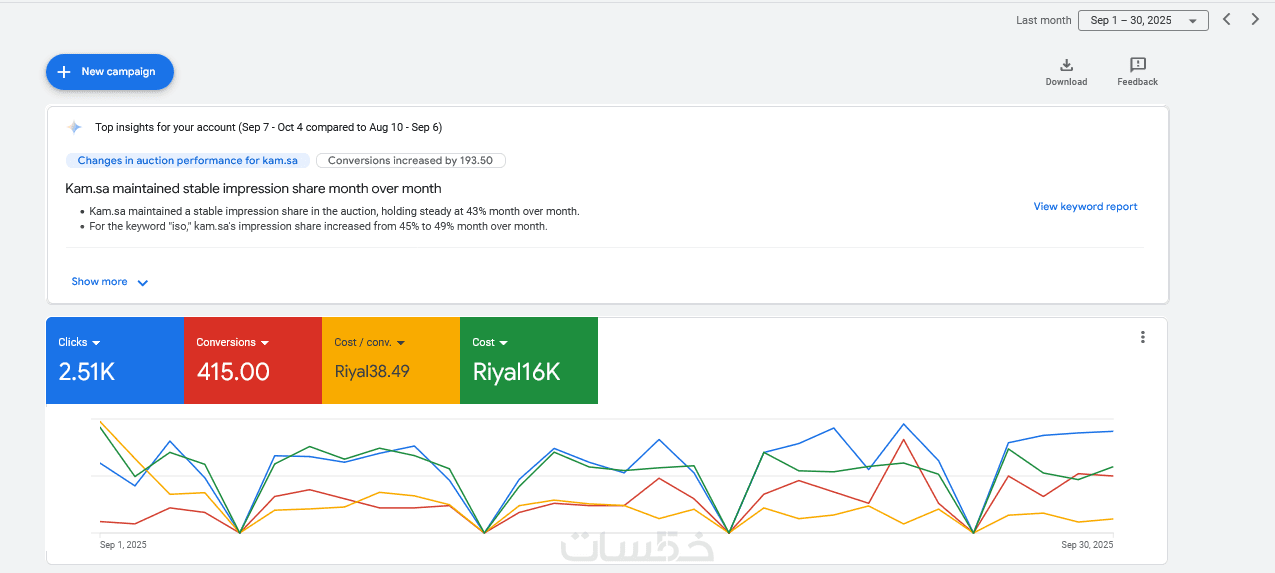The width and height of the screenshot is (1275, 573).
Task: Click the insights sparkle icon
Action: pos(74,127)
